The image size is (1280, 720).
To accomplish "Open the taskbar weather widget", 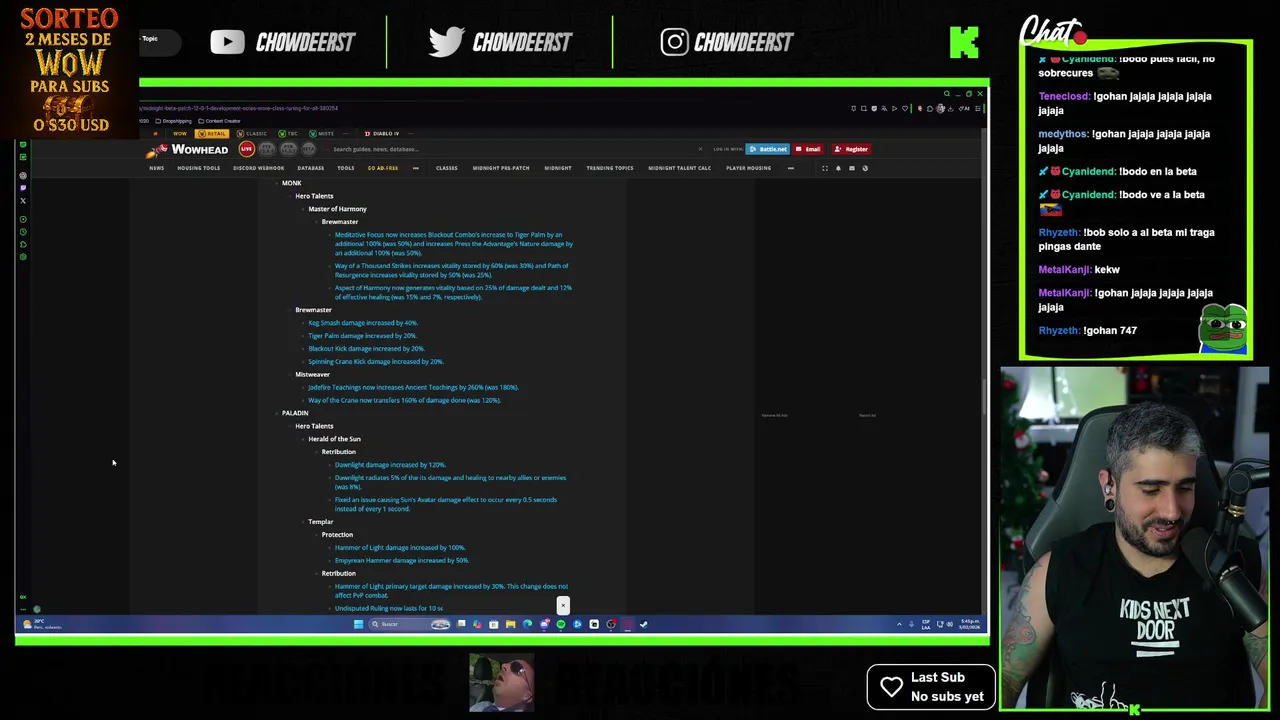I will coord(42,624).
